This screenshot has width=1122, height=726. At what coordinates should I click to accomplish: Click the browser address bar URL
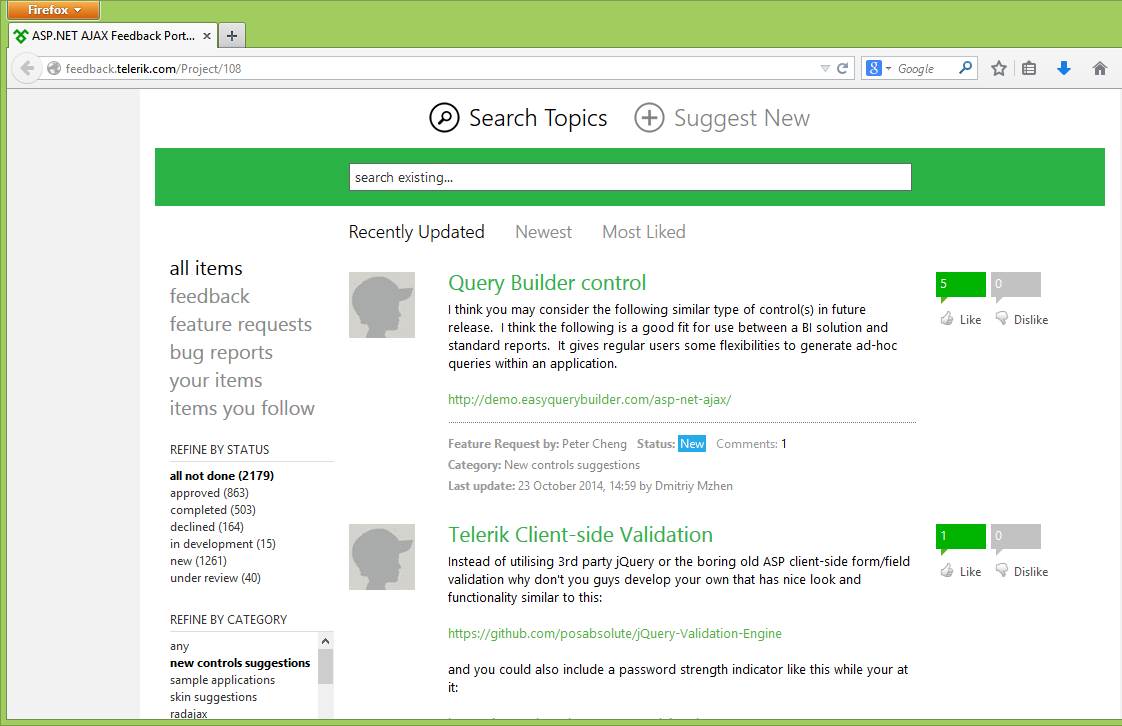(153, 69)
